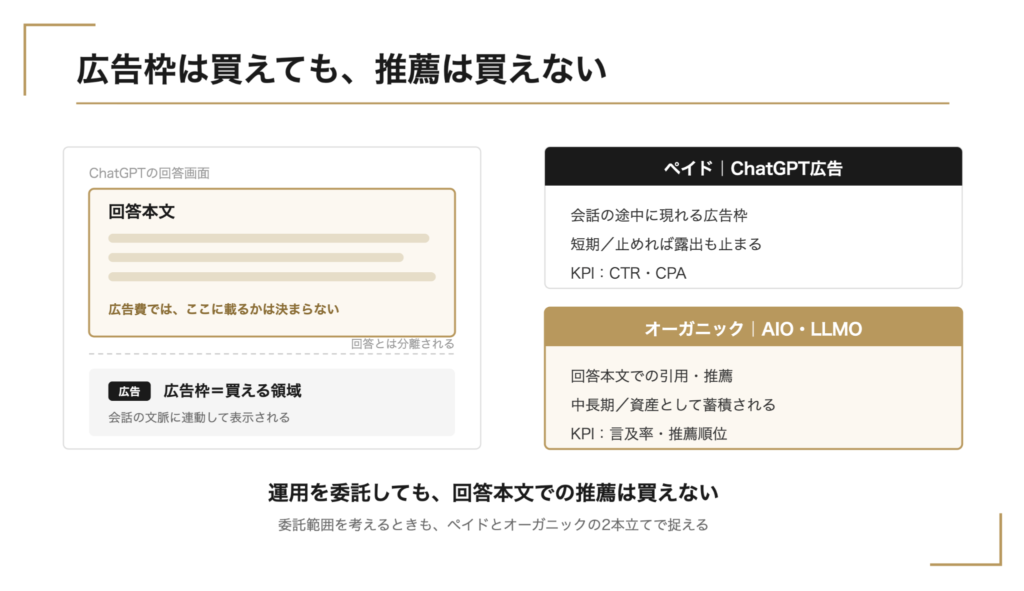Select the 回答本文 heading
The image size is (1024, 591).
click(x=142, y=212)
